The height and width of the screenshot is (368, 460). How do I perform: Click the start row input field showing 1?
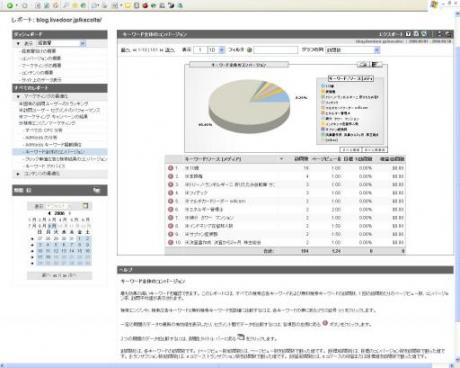200,50
